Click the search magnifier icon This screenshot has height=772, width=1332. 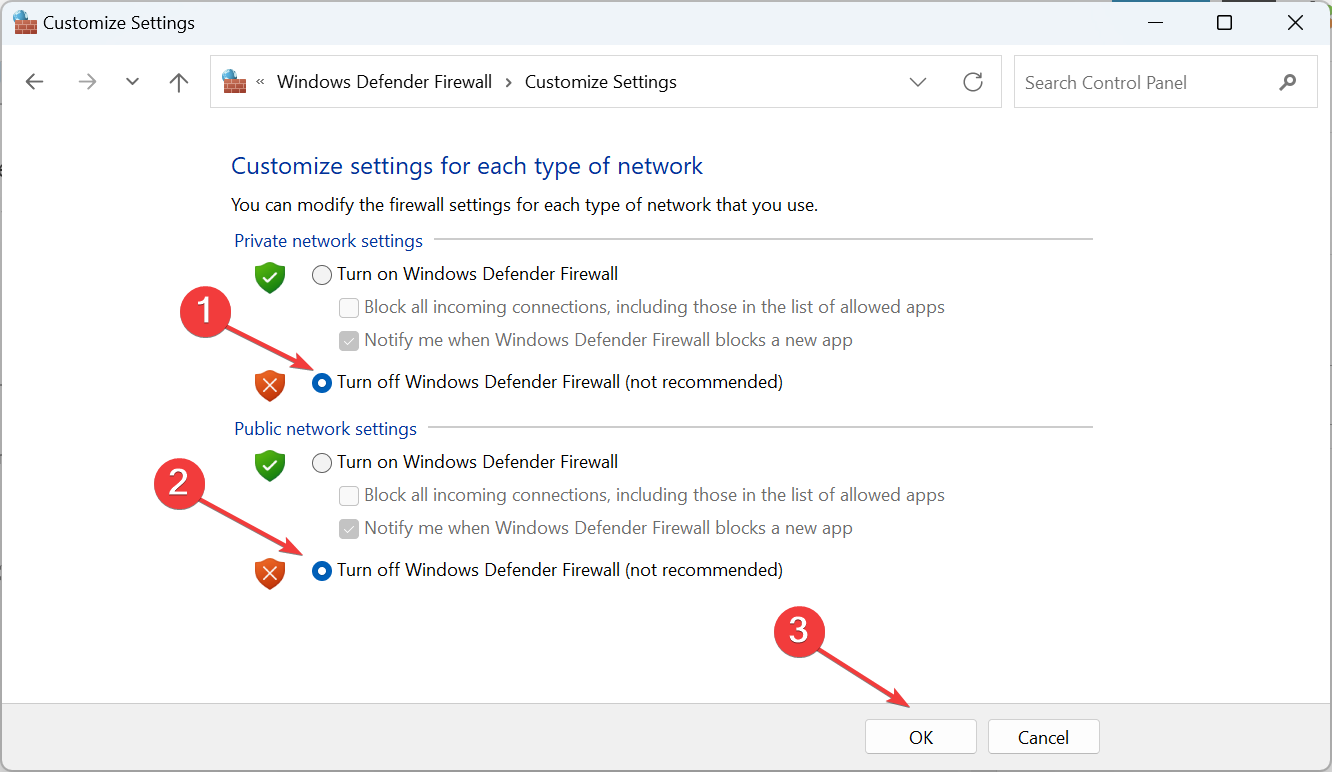(x=1288, y=82)
